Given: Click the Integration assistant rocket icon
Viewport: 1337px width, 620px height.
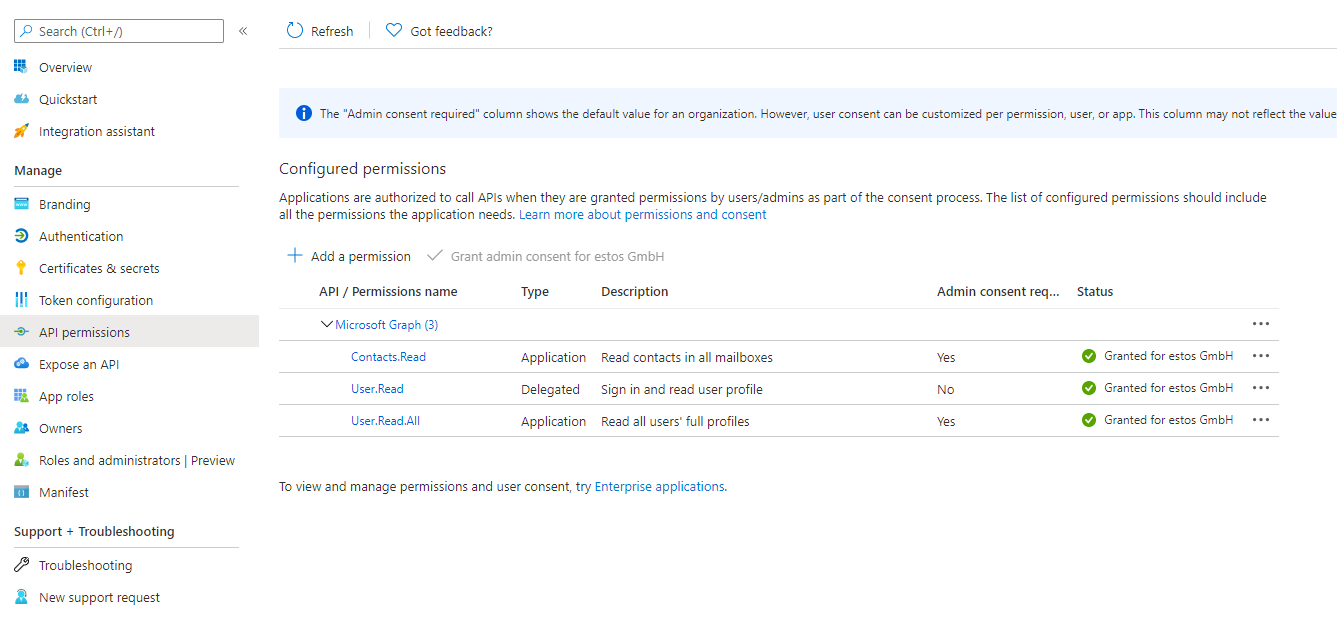Looking at the screenshot, I should click(x=21, y=131).
